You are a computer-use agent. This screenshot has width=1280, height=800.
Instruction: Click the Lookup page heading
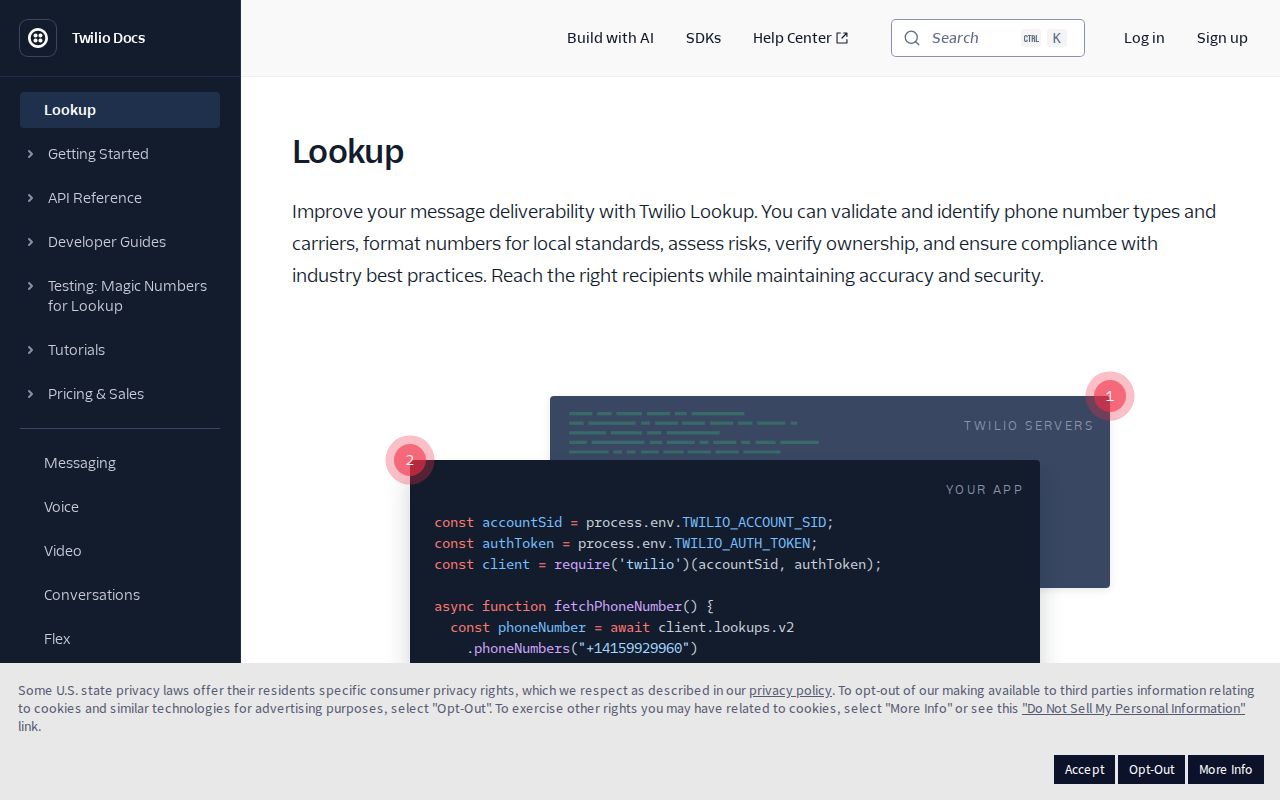(x=348, y=152)
